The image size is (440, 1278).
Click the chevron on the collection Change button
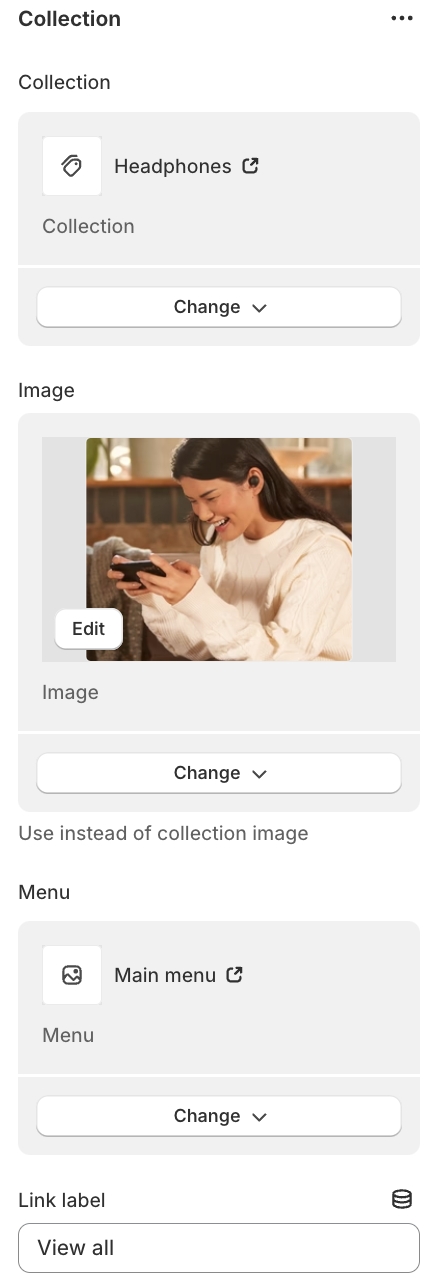(x=260, y=308)
